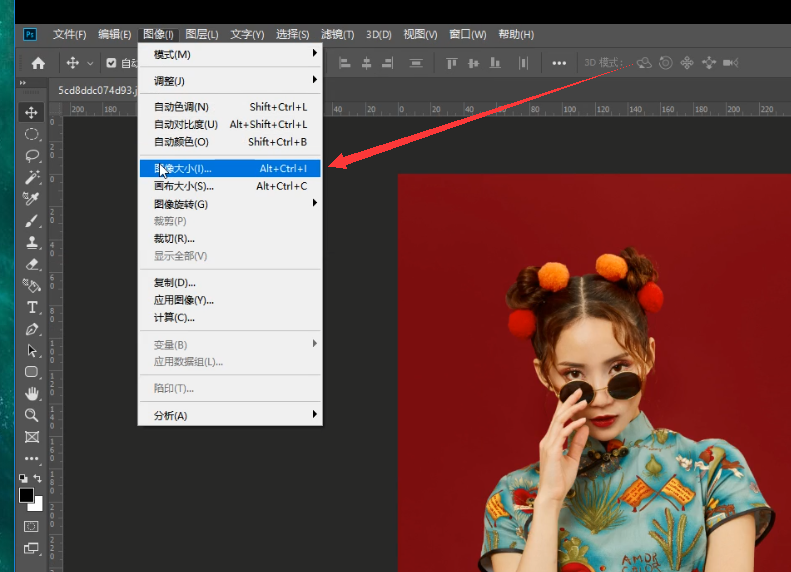The width and height of the screenshot is (791, 572).
Task: Choose 自动色调(N) menu entry
Action: tap(230, 107)
